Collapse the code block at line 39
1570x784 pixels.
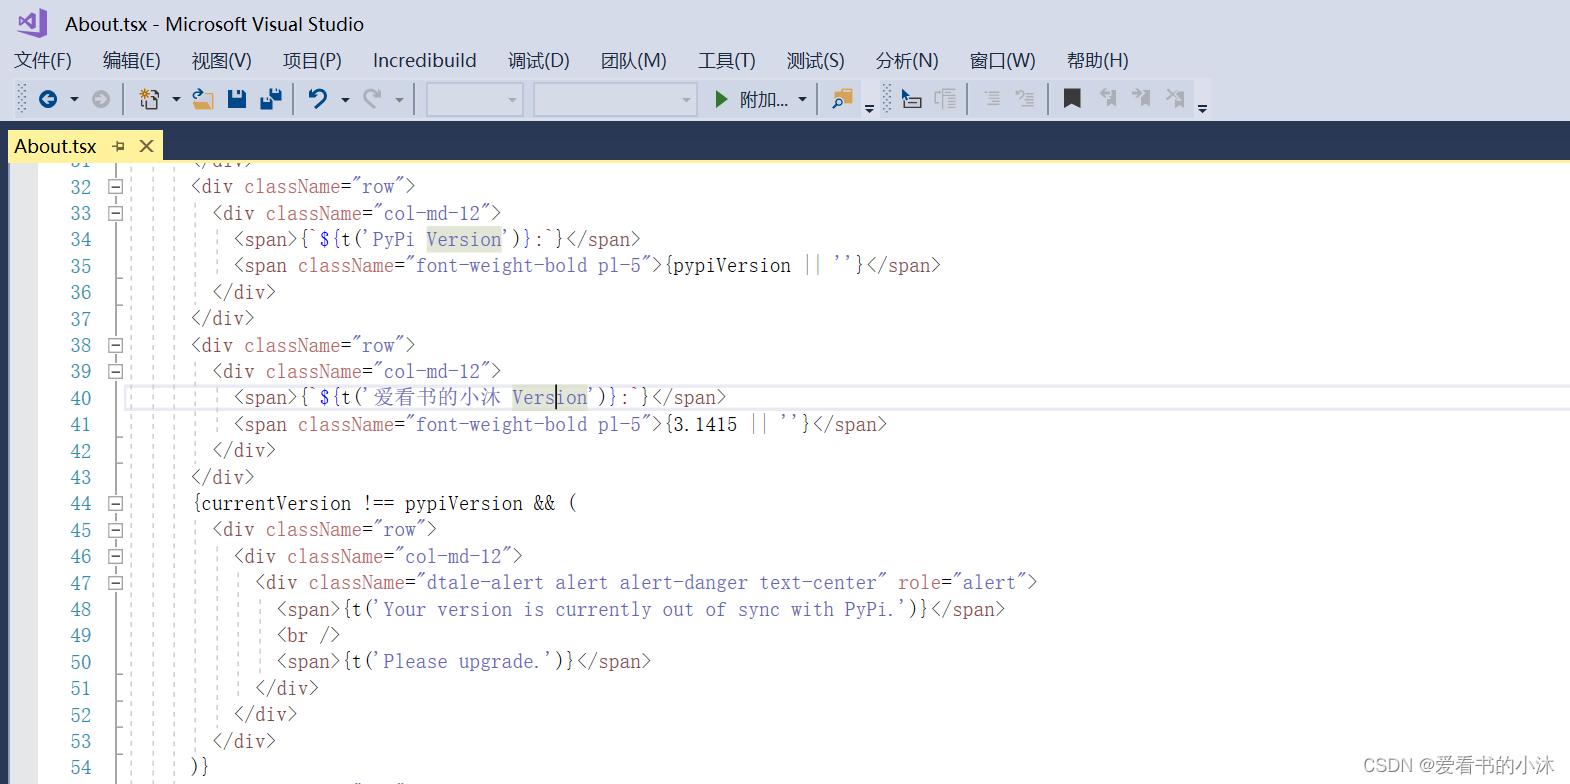point(115,371)
